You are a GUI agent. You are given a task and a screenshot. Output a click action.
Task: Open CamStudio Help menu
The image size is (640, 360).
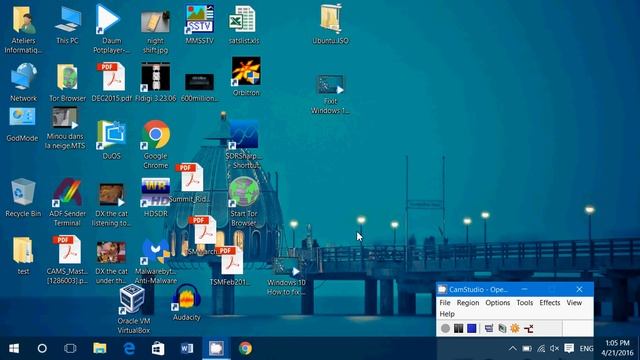pyautogui.click(x=447, y=314)
